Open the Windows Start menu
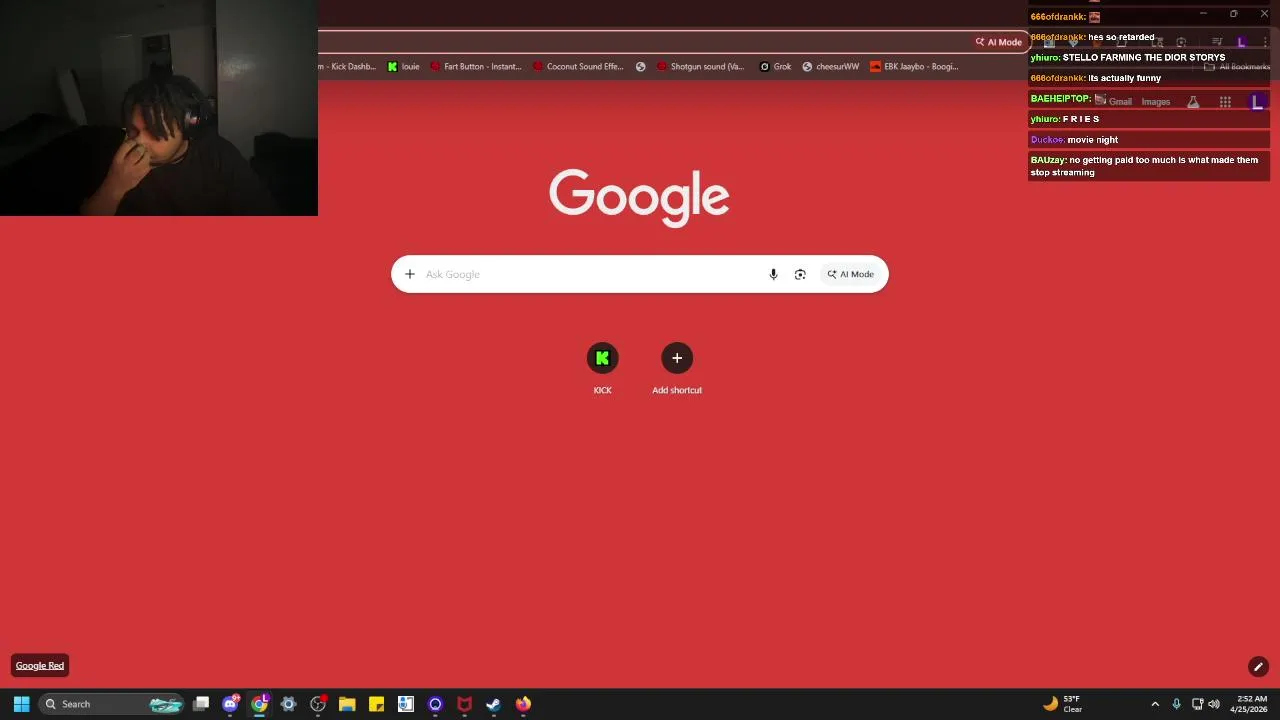This screenshot has height=720, width=1280. (x=21, y=704)
